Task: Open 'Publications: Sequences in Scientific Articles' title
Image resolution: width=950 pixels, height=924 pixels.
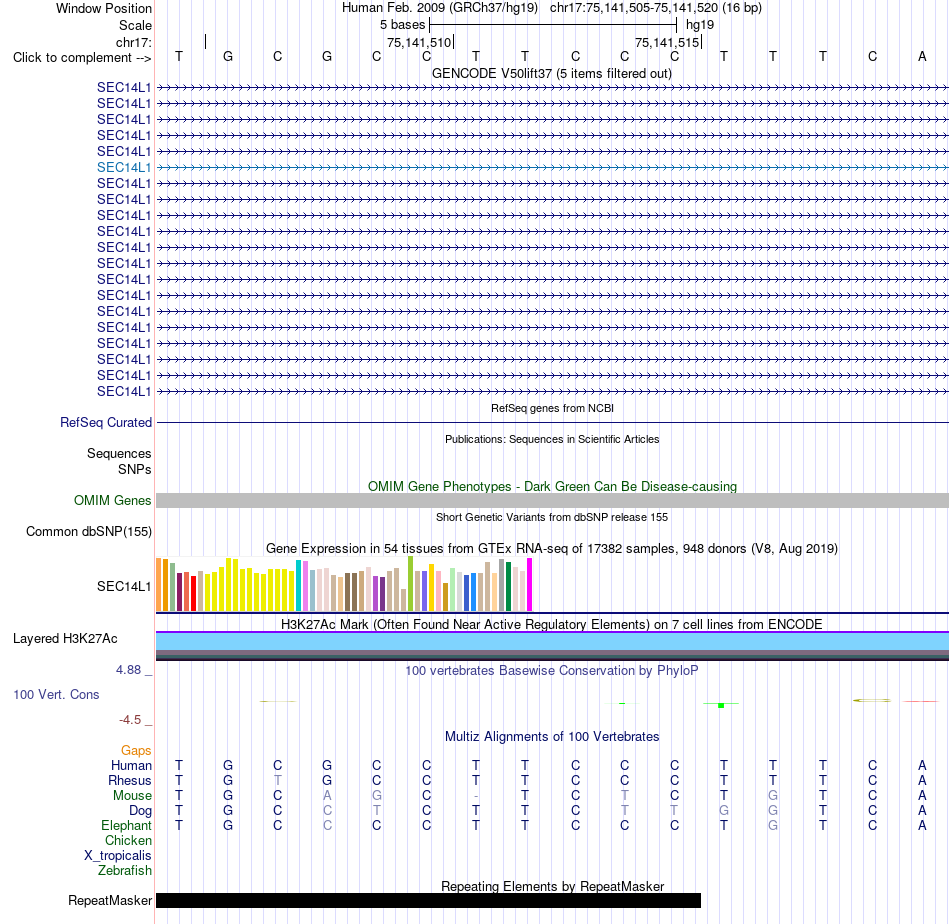Action: pos(552,439)
